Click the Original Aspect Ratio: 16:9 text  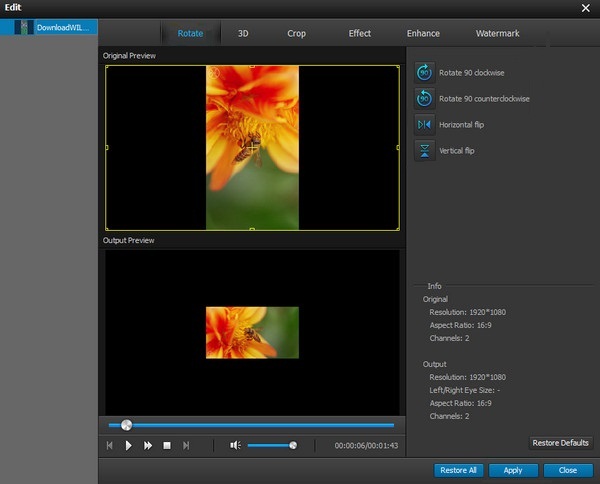(x=460, y=325)
